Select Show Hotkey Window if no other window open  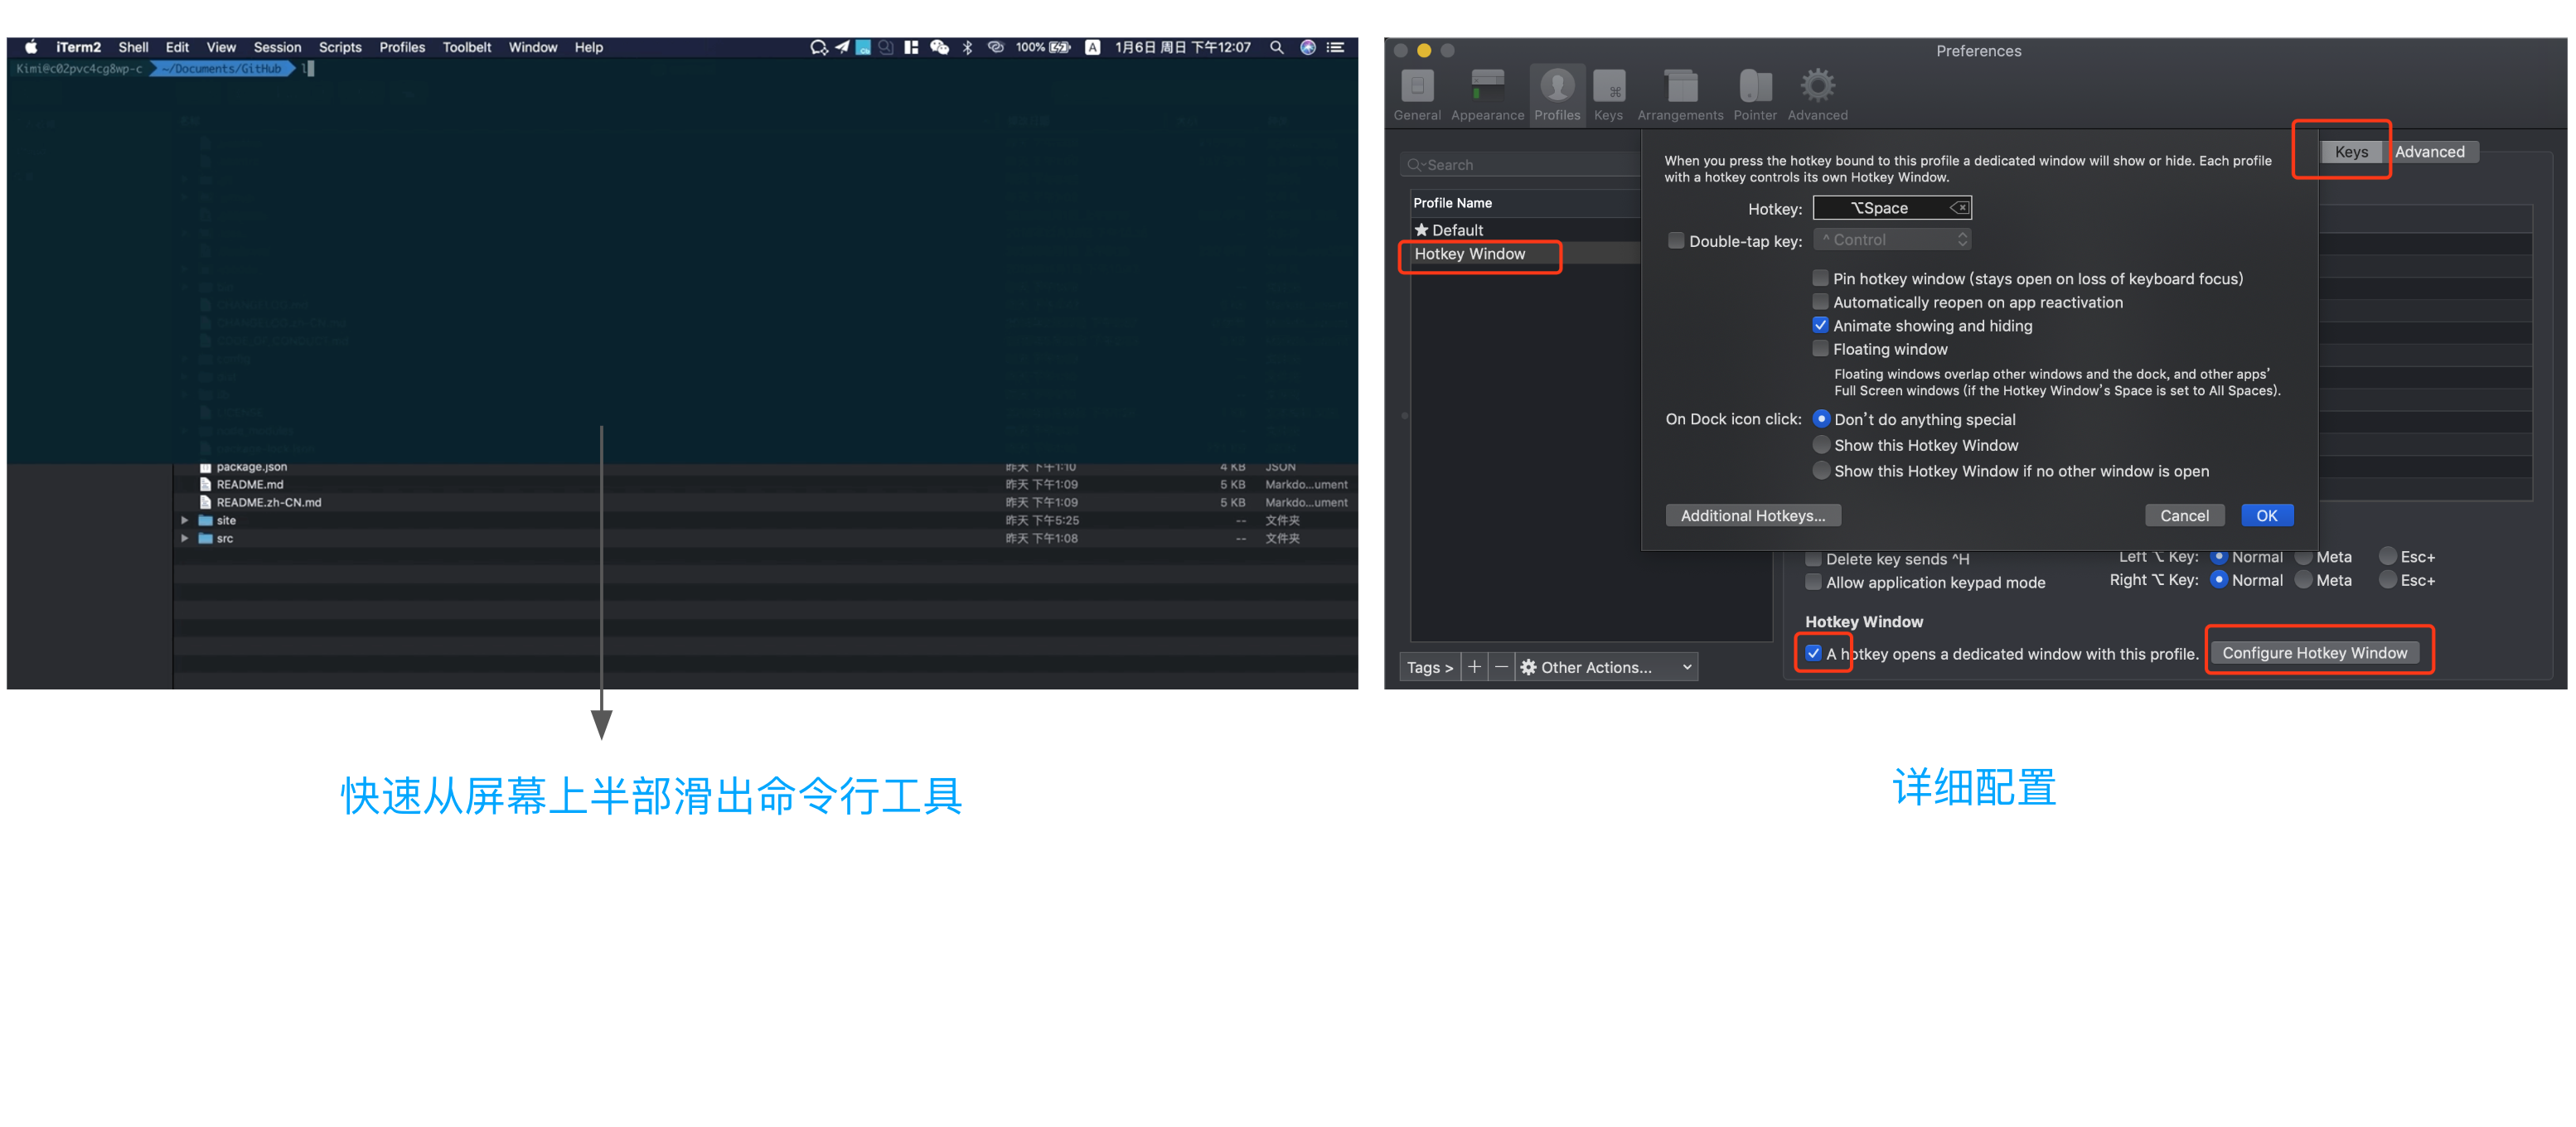1820,470
